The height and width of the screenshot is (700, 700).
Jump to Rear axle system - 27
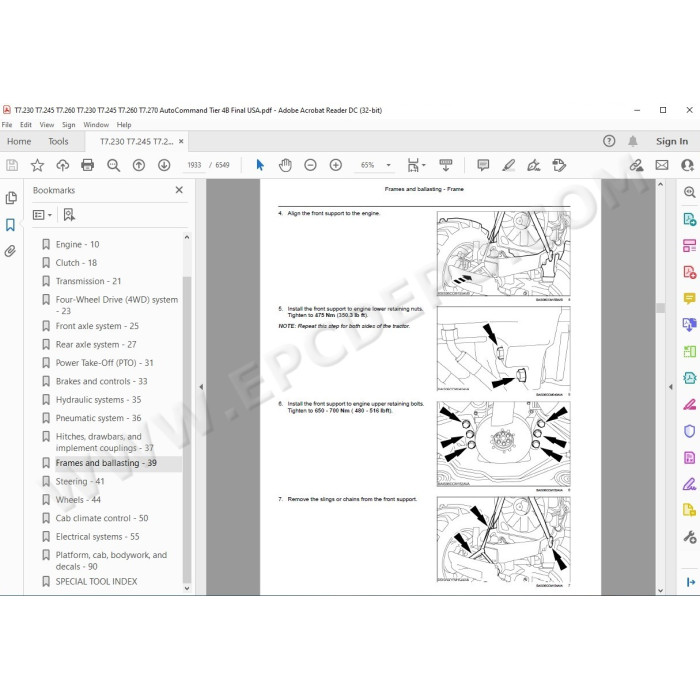(96, 344)
